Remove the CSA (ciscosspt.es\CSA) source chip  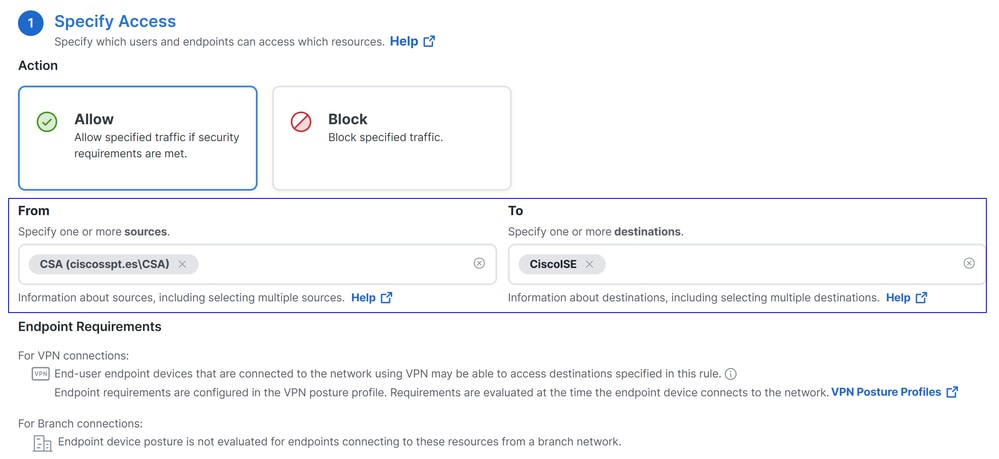pos(182,265)
